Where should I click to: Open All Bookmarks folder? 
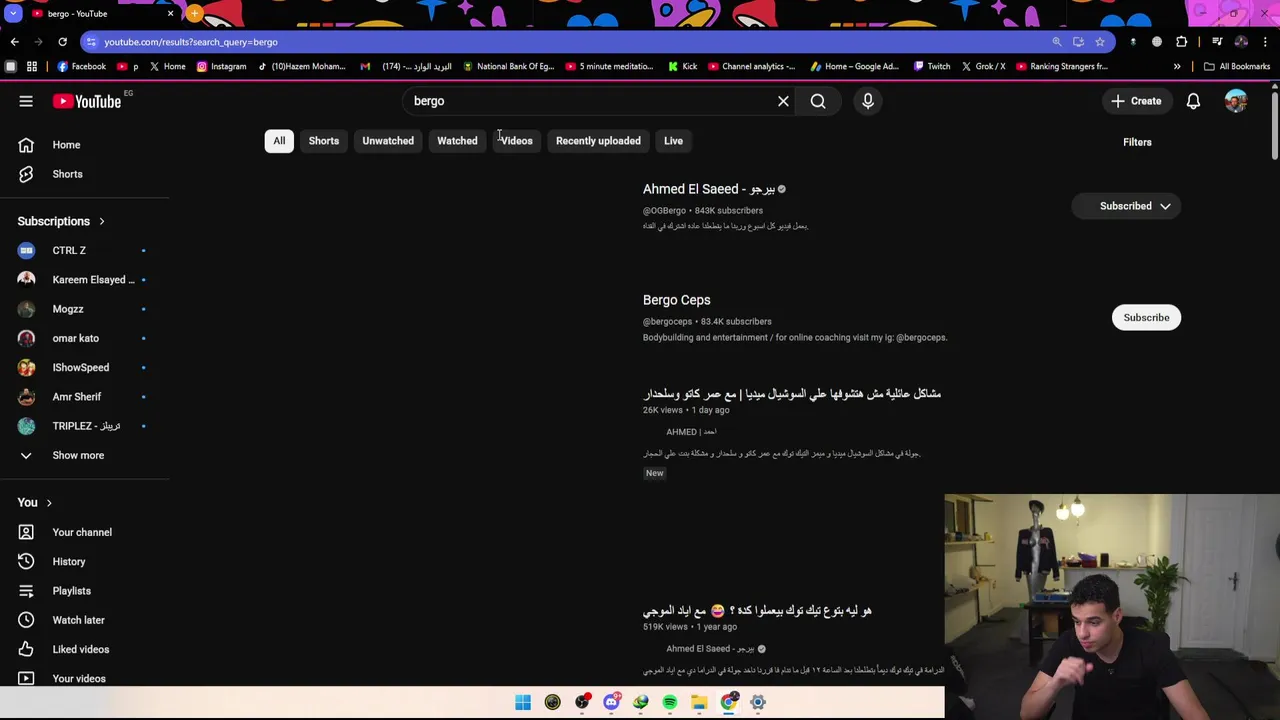coord(1237,66)
